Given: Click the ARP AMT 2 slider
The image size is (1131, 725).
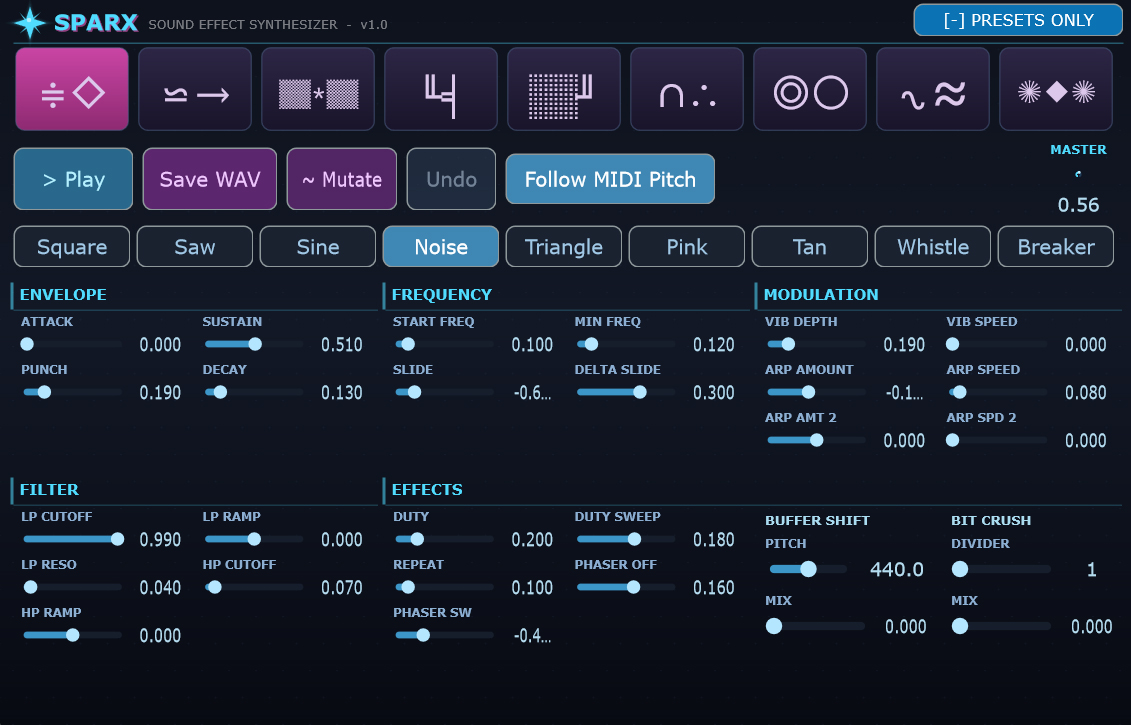Looking at the screenshot, I should (817, 440).
